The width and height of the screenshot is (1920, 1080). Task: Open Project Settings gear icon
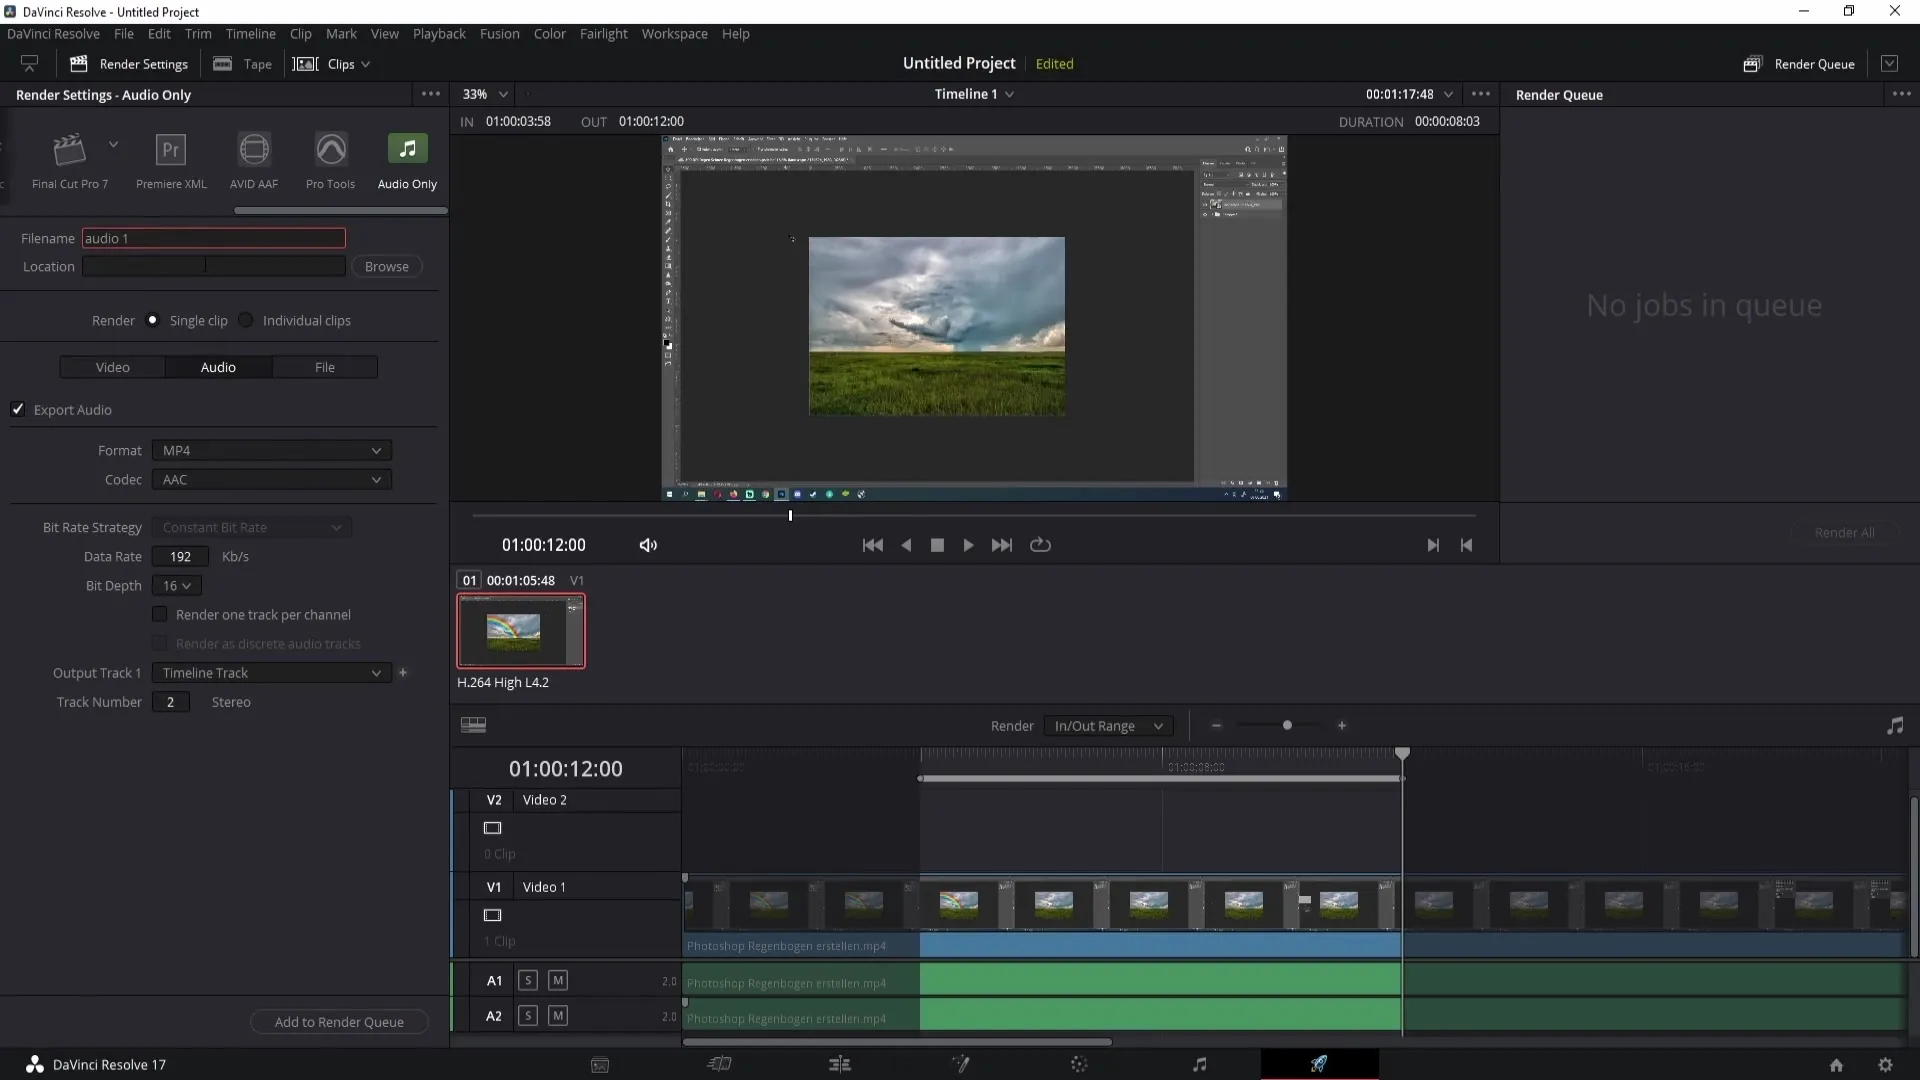pos(1885,1065)
